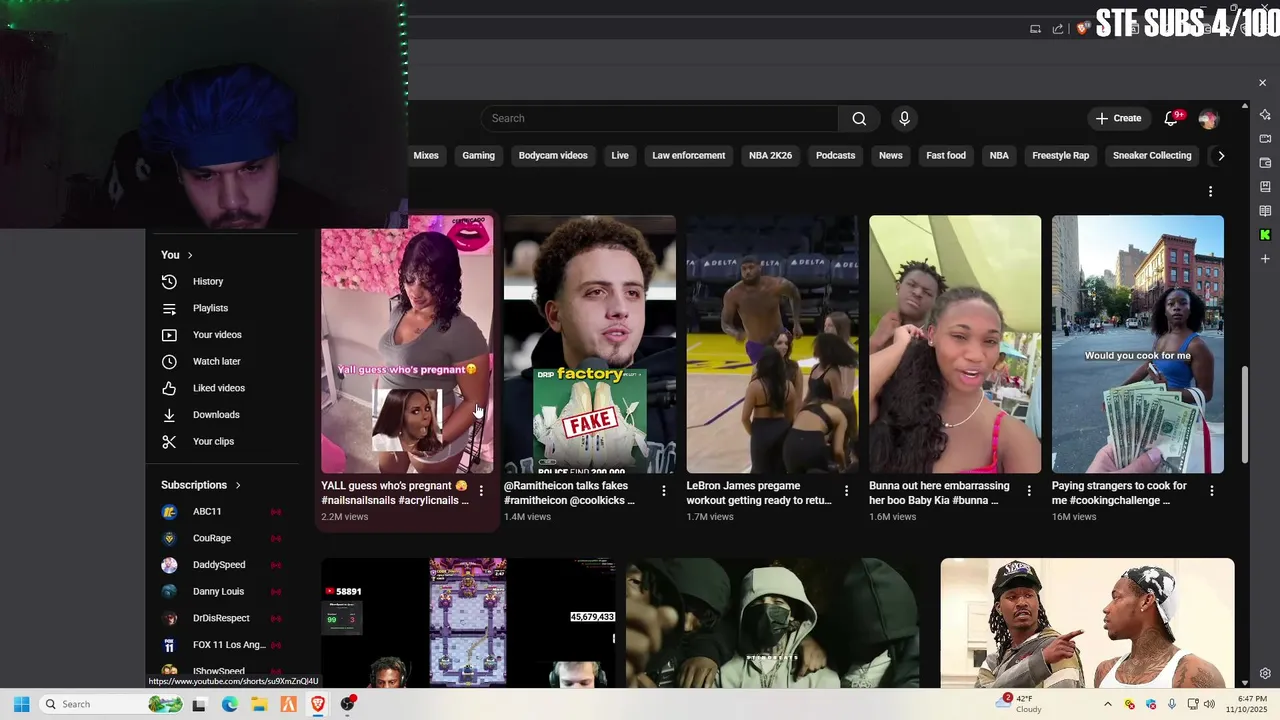The width and height of the screenshot is (1280, 720).
Task: Click the share icon in the address bar
Action: click(1058, 29)
